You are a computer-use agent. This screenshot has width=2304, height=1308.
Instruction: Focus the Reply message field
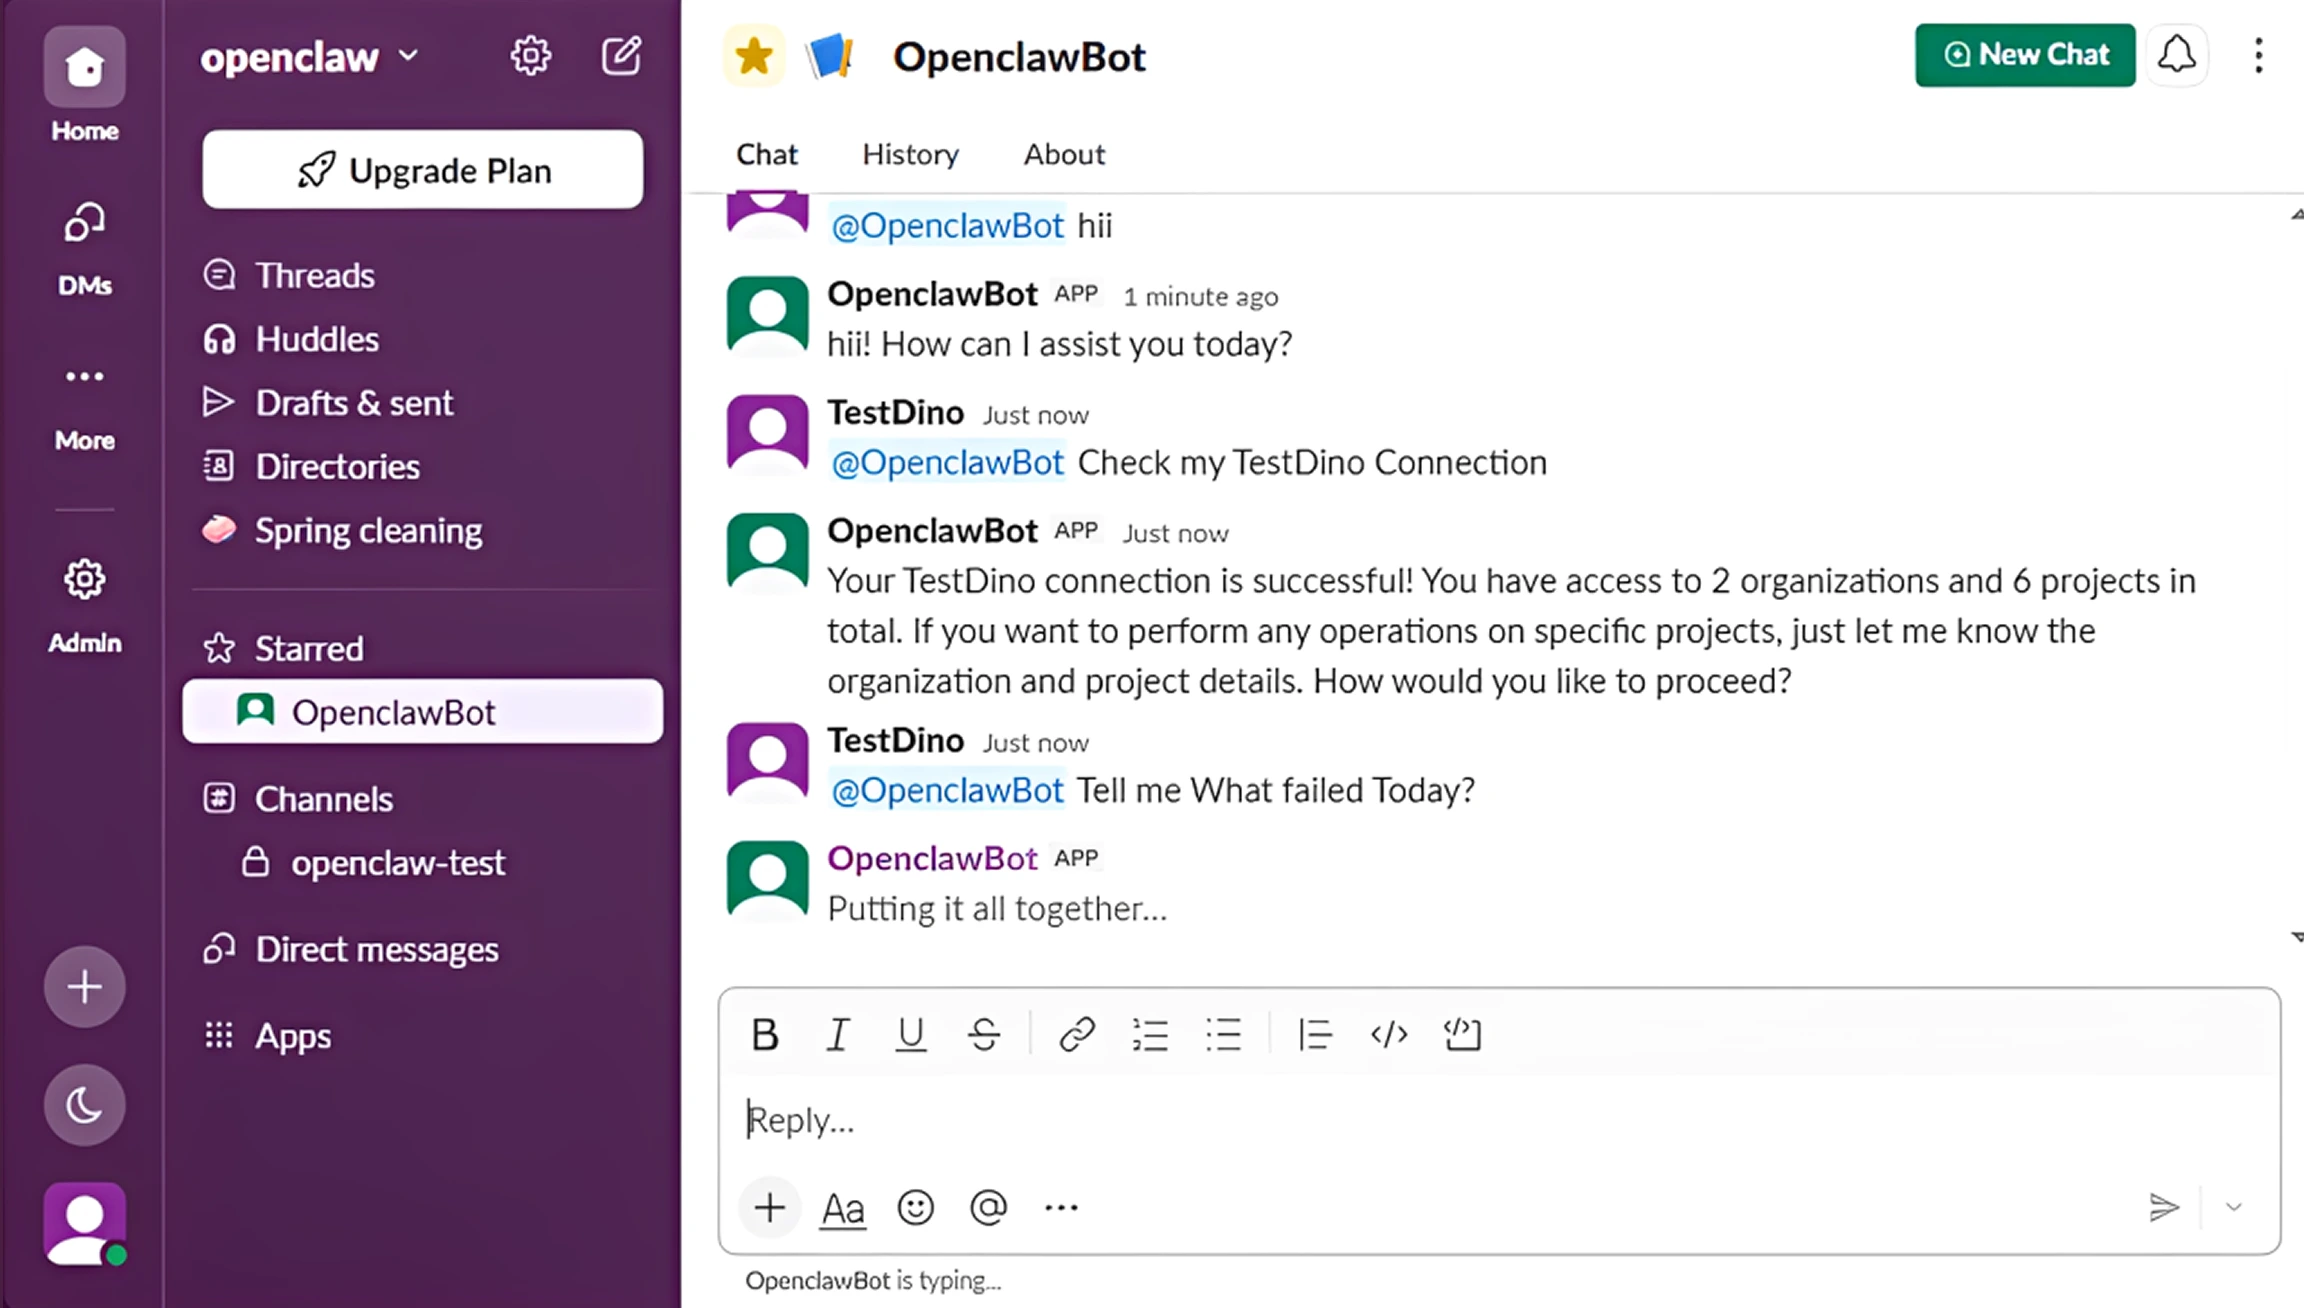point(1498,1120)
